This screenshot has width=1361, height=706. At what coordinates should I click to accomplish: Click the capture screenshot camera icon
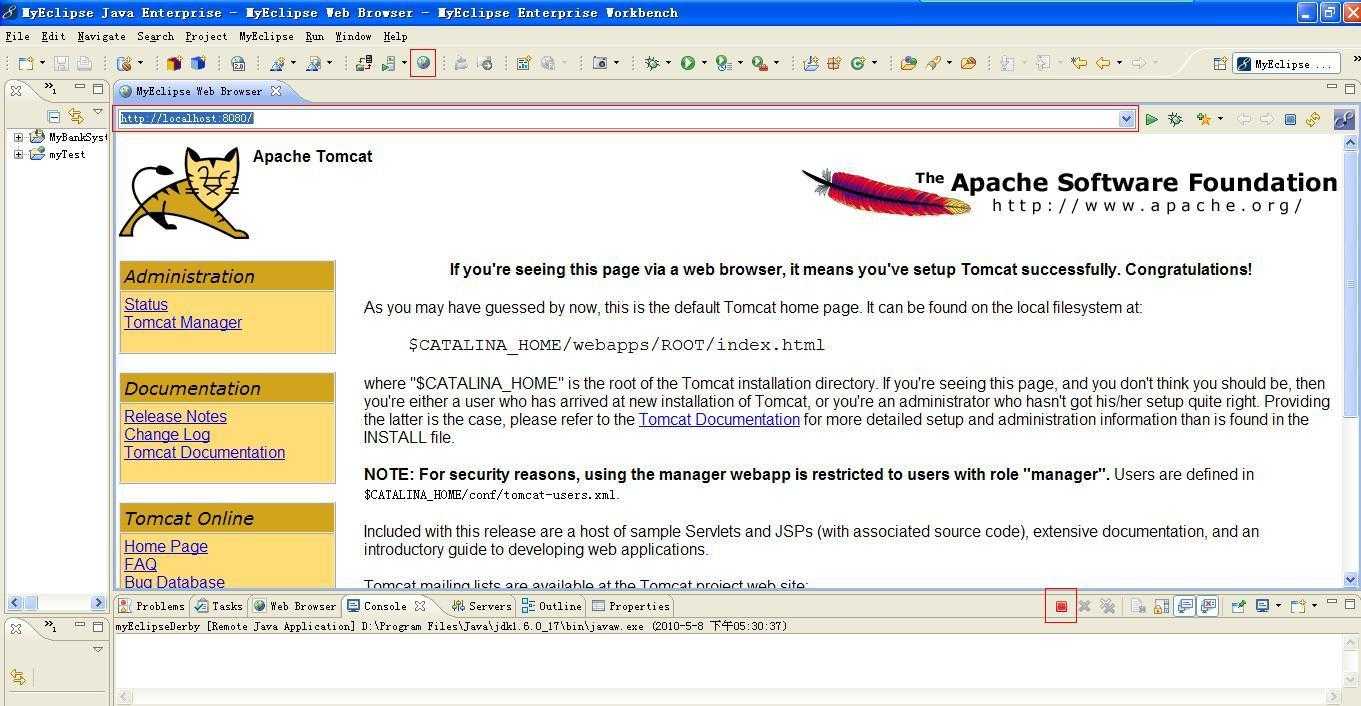(600, 63)
